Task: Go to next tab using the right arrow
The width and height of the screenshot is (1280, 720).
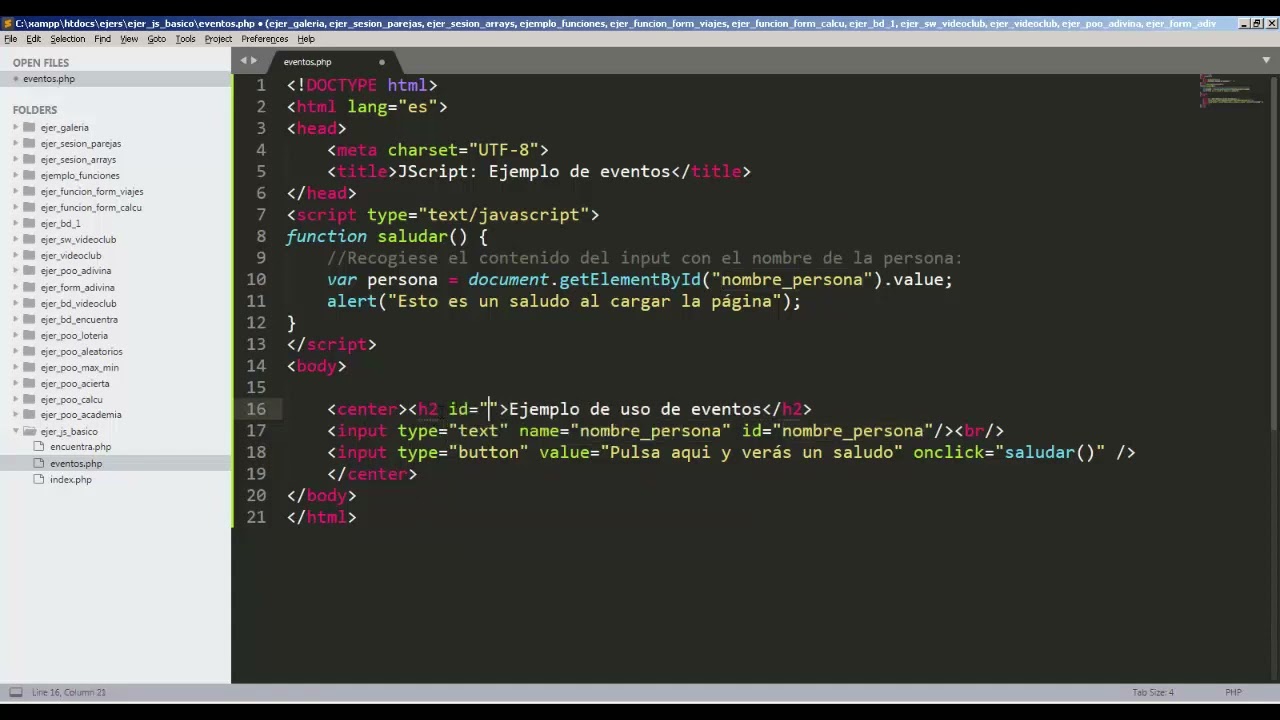Action: point(254,61)
